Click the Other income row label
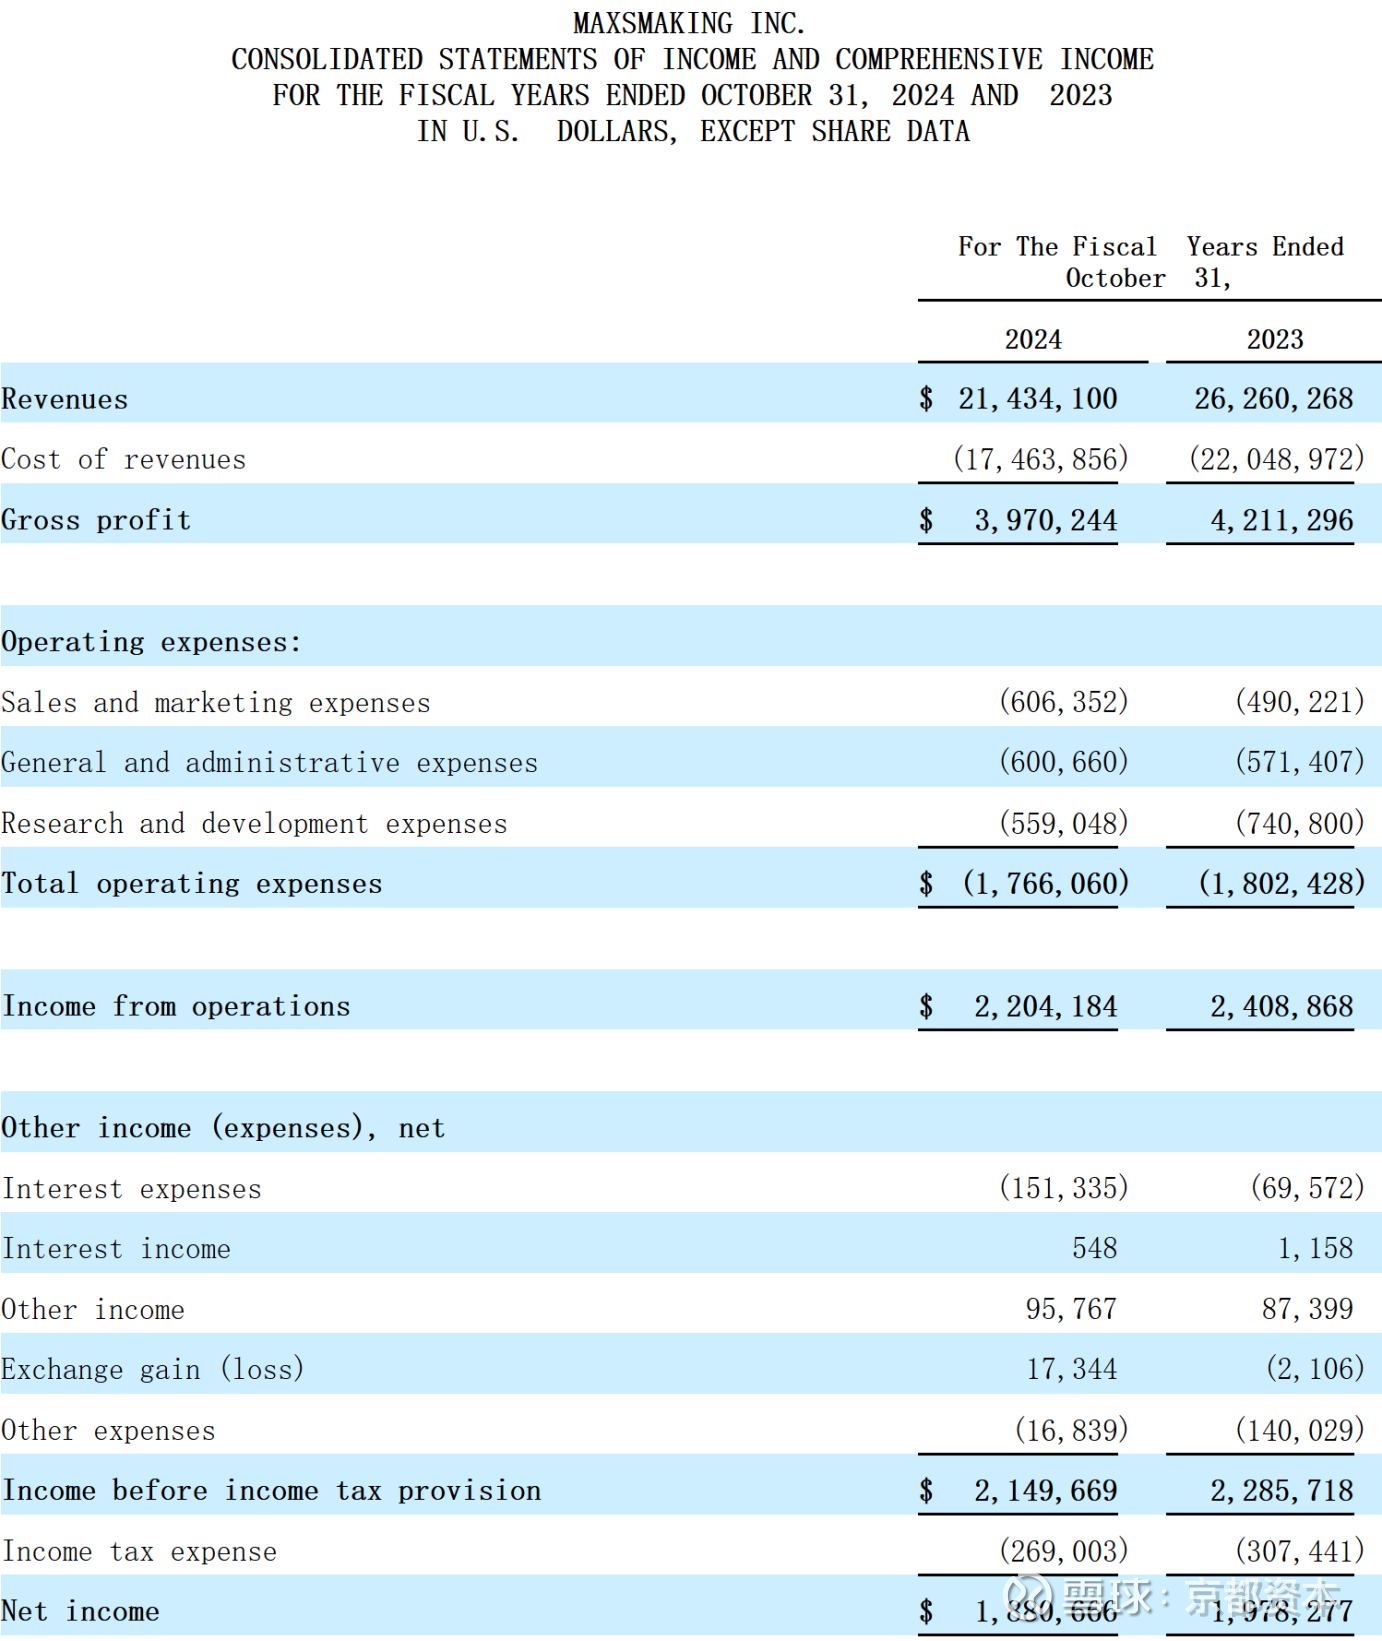The height and width of the screenshot is (1641, 1382). (x=93, y=1310)
